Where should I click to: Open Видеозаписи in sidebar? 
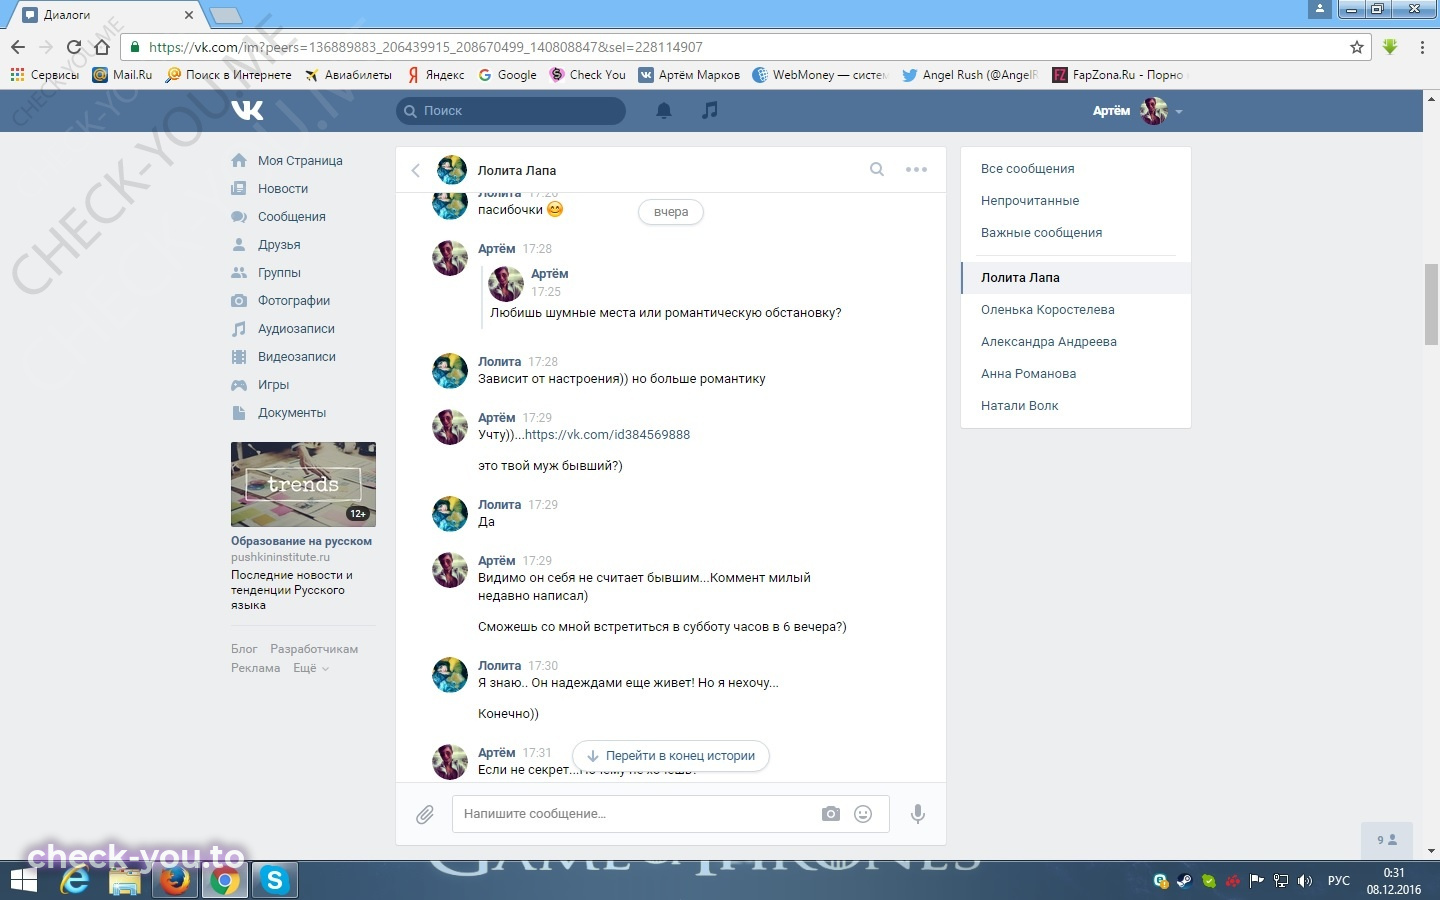click(297, 356)
